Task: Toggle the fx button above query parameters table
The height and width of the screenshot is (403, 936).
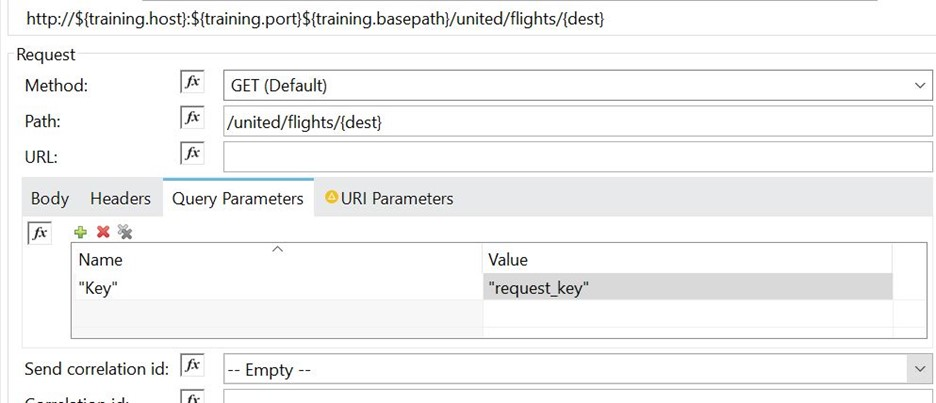Action: tap(39, 233)
